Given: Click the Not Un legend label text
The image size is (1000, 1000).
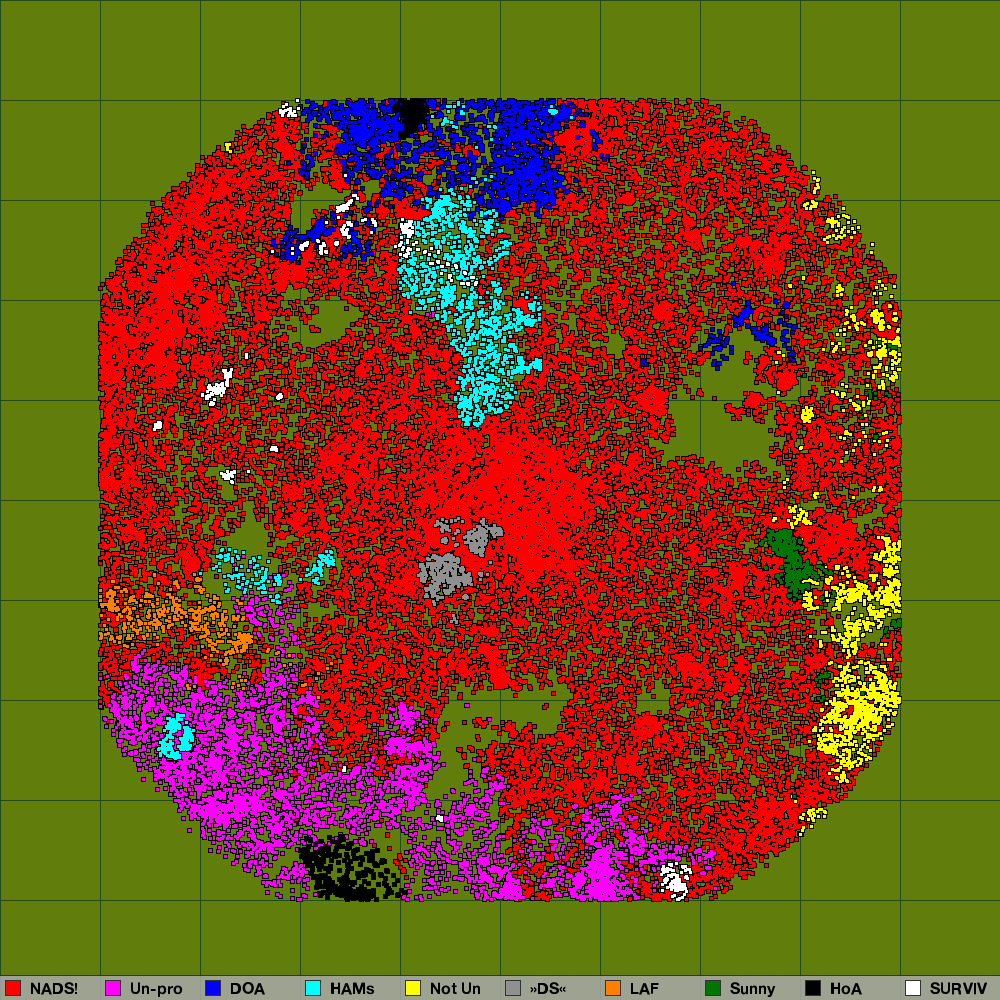Looking at the screenshot, I should [x=455, y=988].
